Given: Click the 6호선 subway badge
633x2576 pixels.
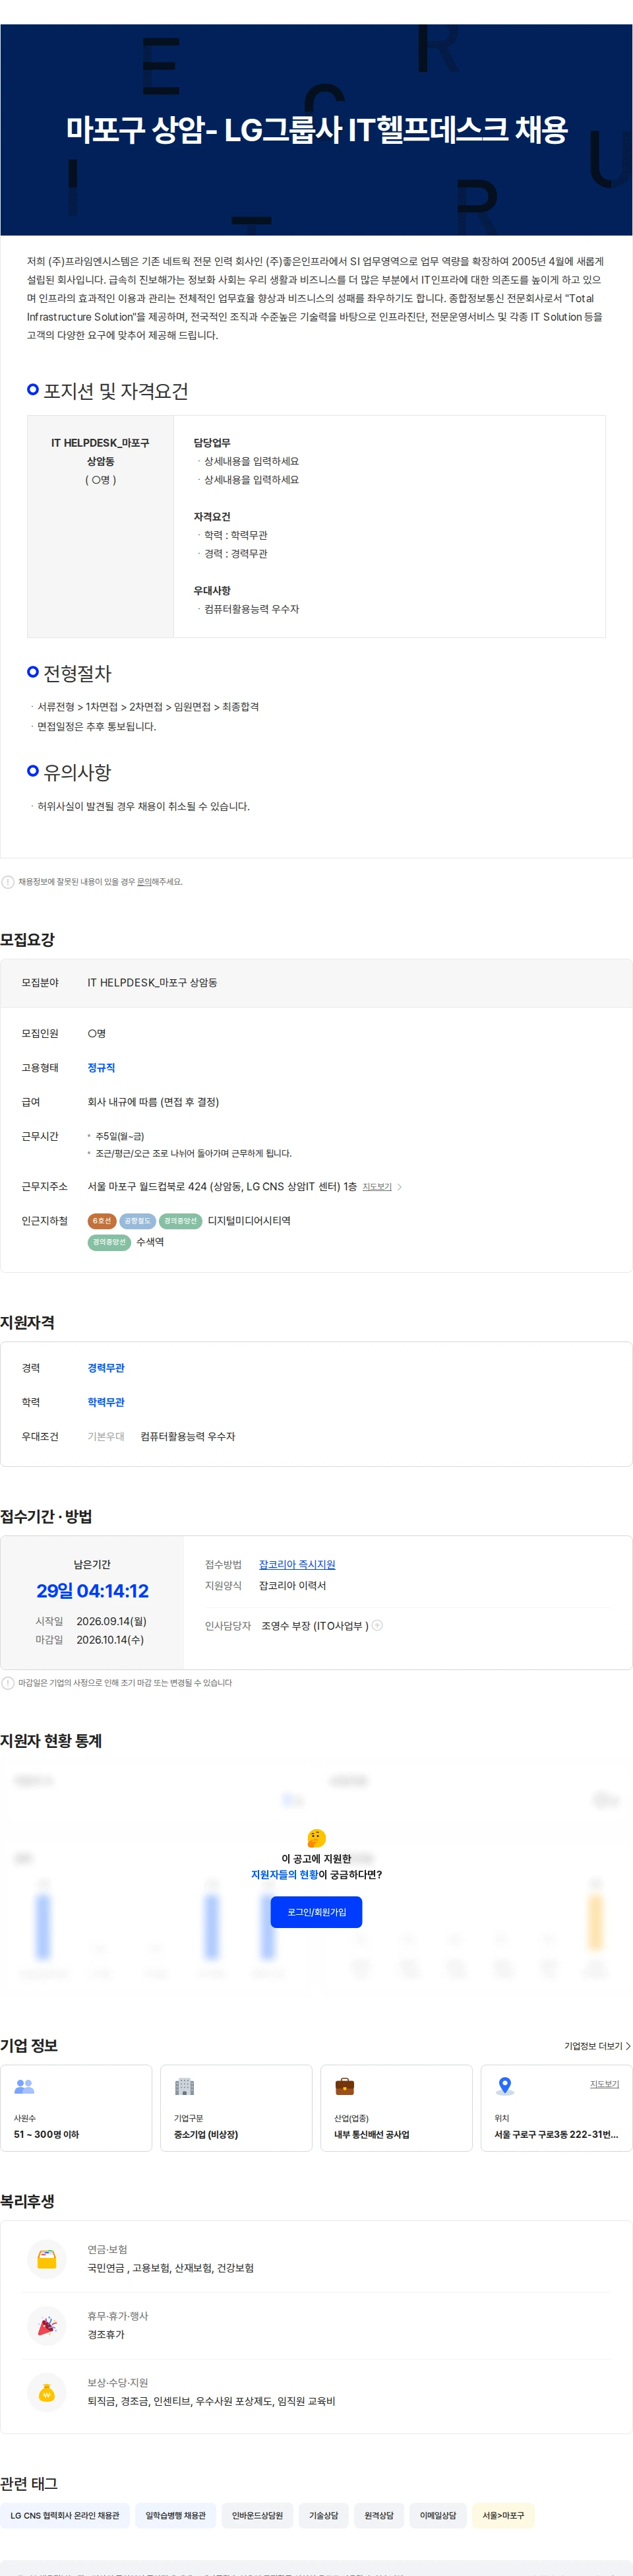Looking at the screenshot, I should click(x=102, y=1221).
